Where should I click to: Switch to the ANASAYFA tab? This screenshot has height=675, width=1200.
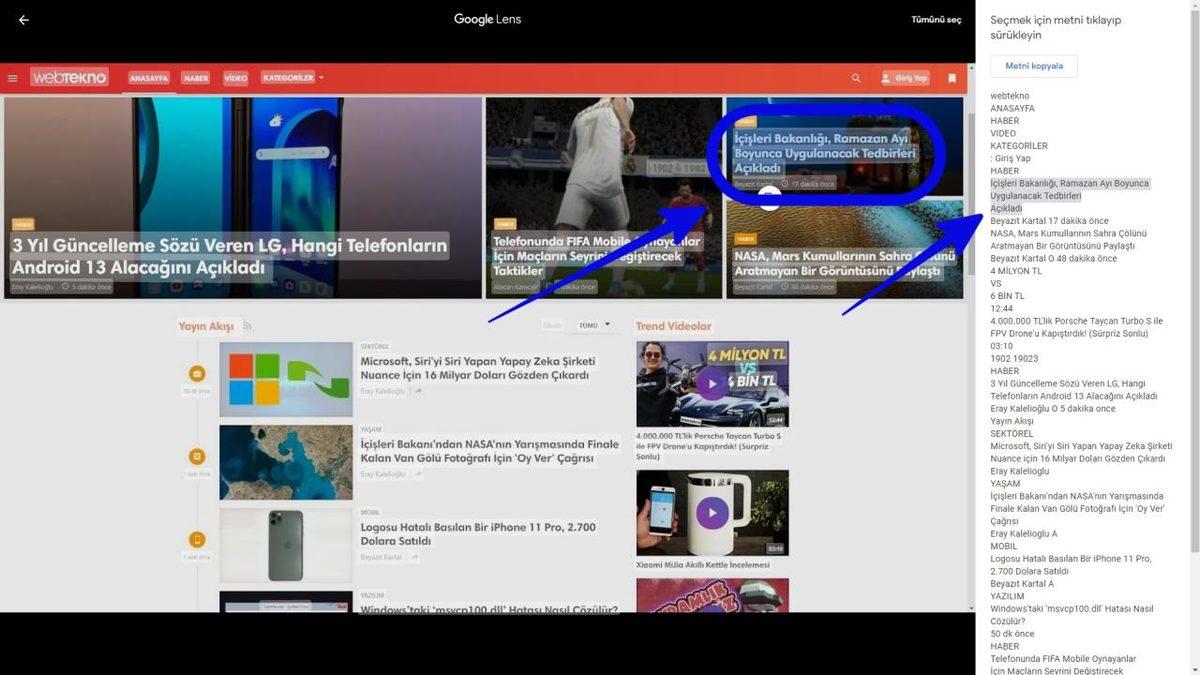coord(149,78)
